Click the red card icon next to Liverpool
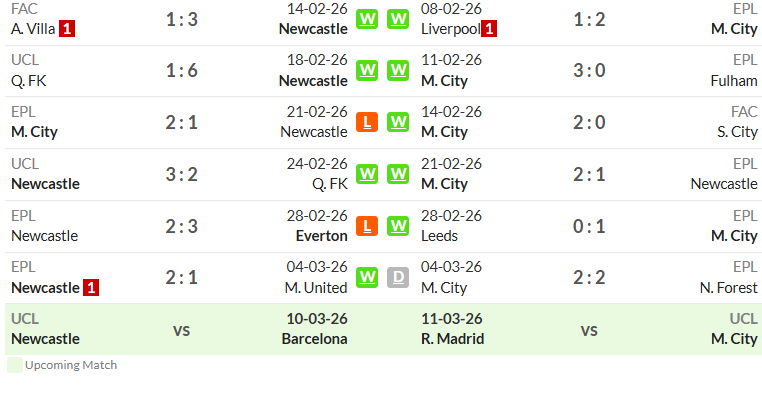 [x=489, y=29]
